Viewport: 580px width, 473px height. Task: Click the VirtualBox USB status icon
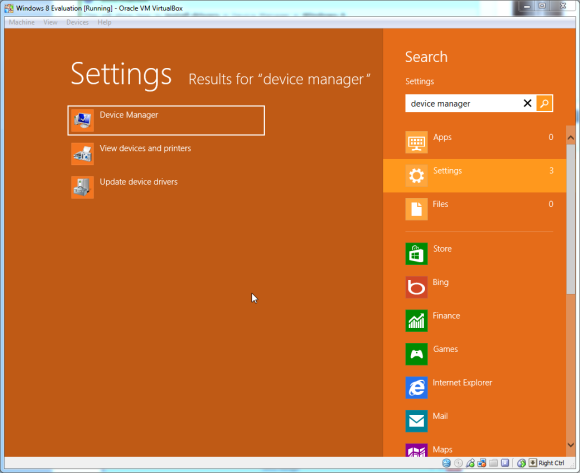471,463
